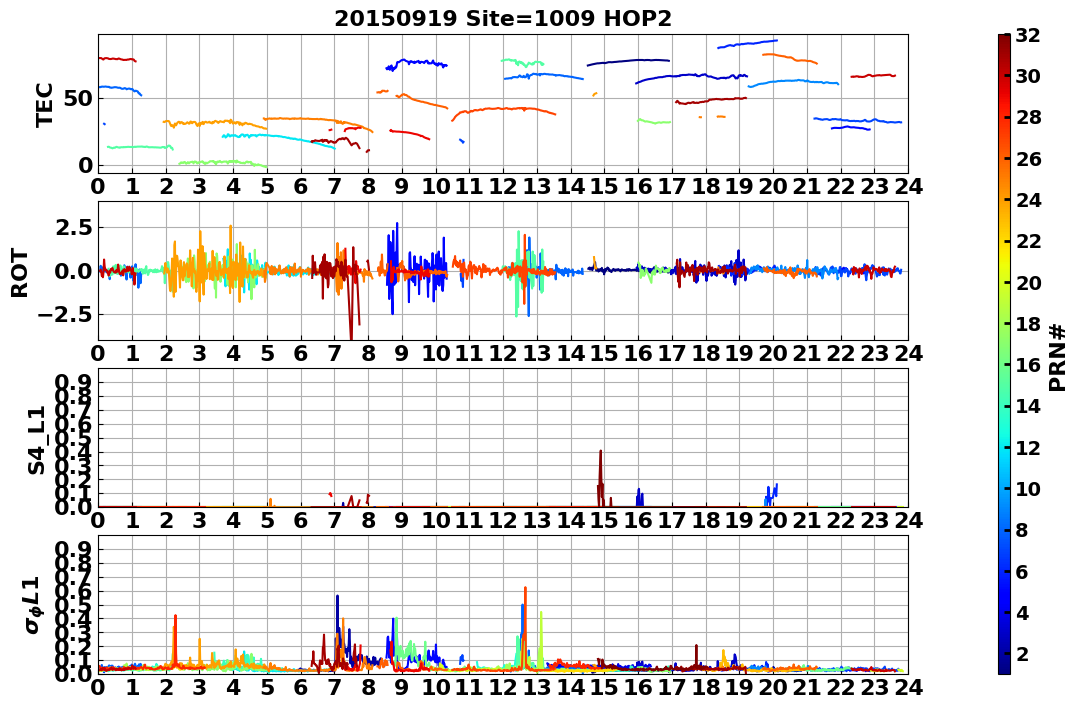This screenshot has height=709, width=1077.
Task: Click the −2.5 tick on ROT axis
Action: tap(67, 315)
